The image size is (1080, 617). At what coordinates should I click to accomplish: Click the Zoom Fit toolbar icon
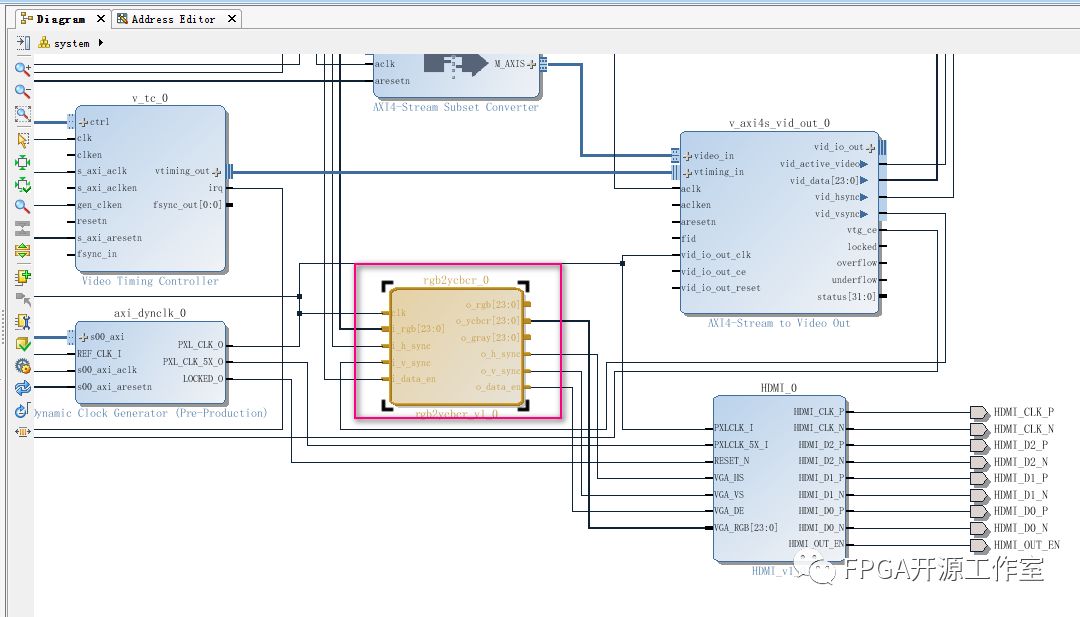(x=22, y=115)
